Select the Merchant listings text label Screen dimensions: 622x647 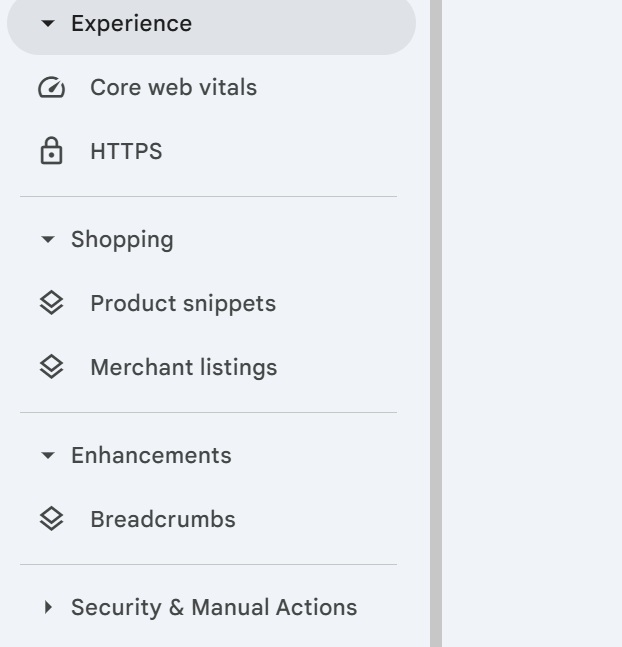(183, 367)
